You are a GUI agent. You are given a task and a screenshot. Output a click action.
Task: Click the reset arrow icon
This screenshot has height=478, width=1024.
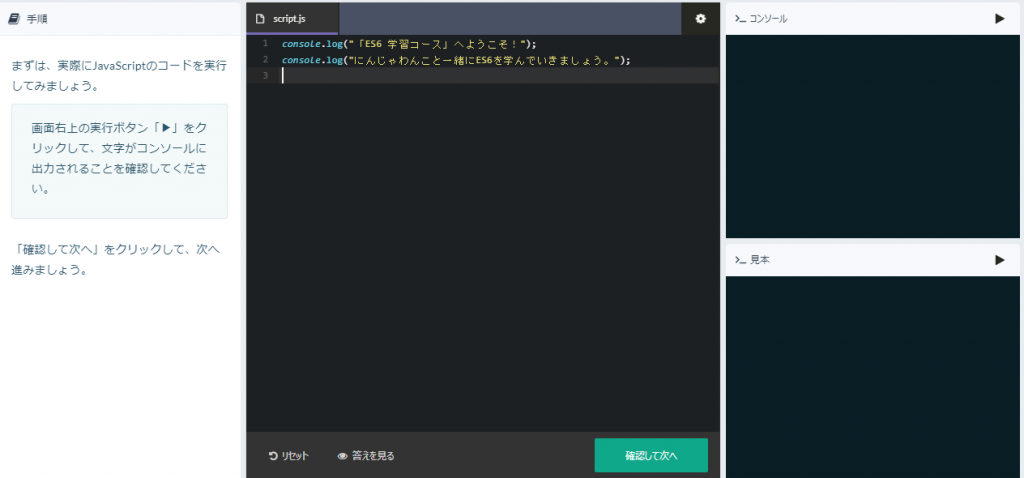[273, 456]
